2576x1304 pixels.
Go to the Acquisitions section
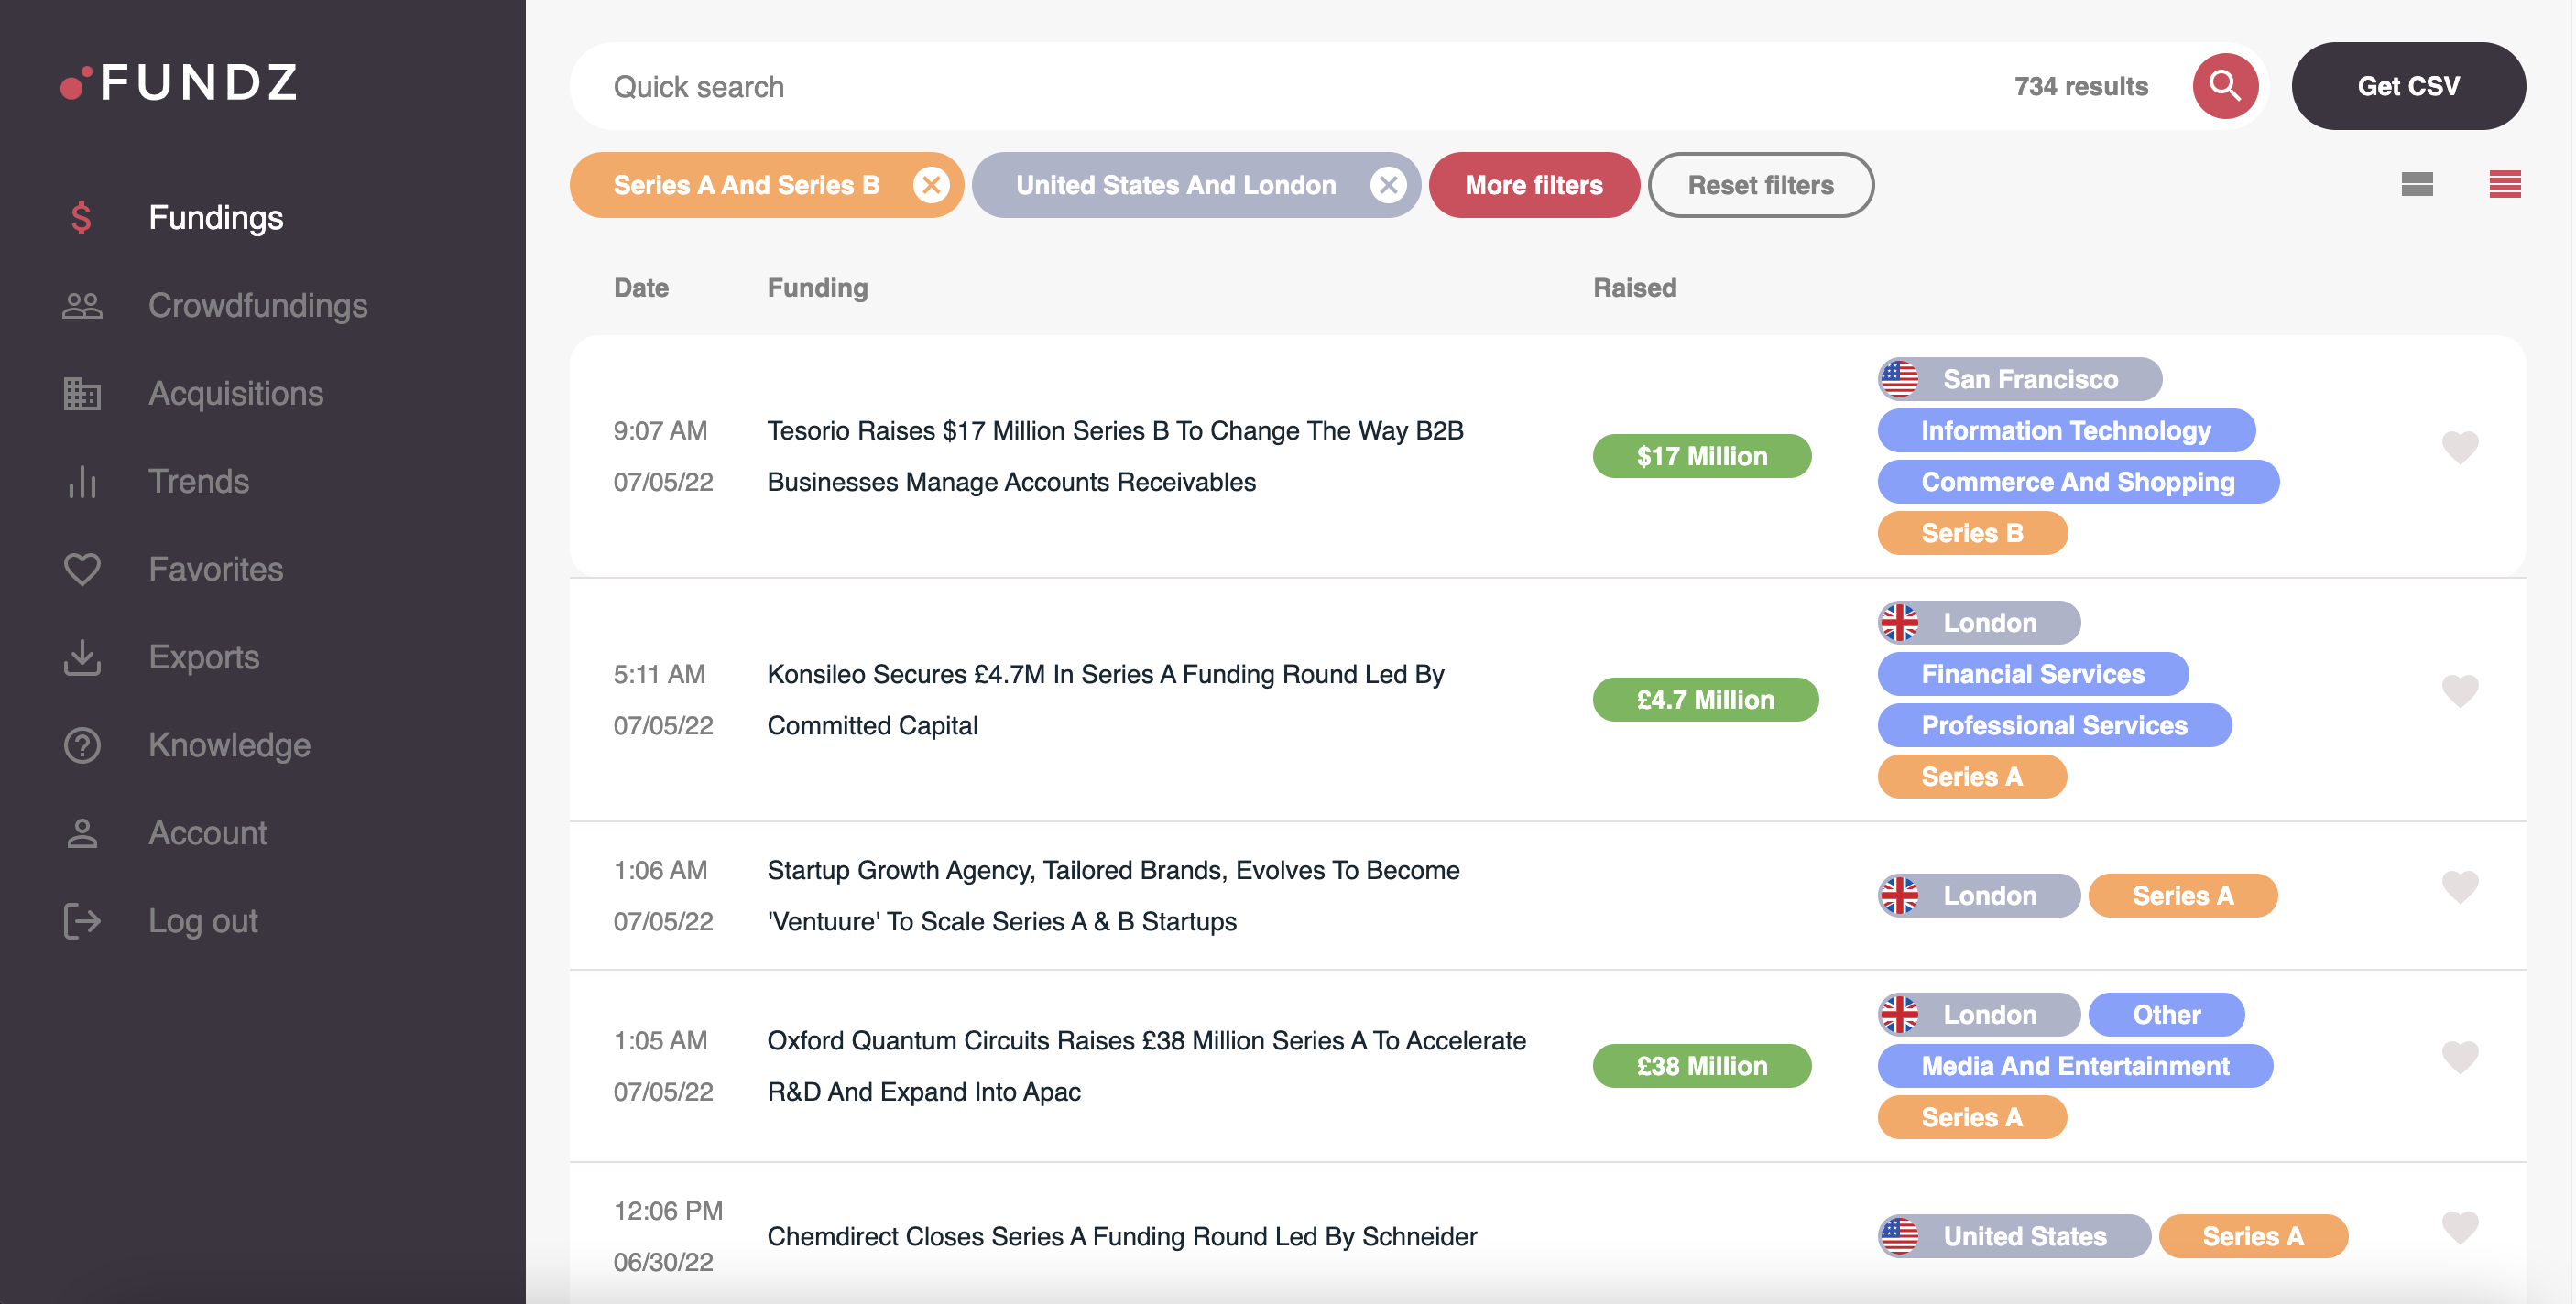[235, 394]
